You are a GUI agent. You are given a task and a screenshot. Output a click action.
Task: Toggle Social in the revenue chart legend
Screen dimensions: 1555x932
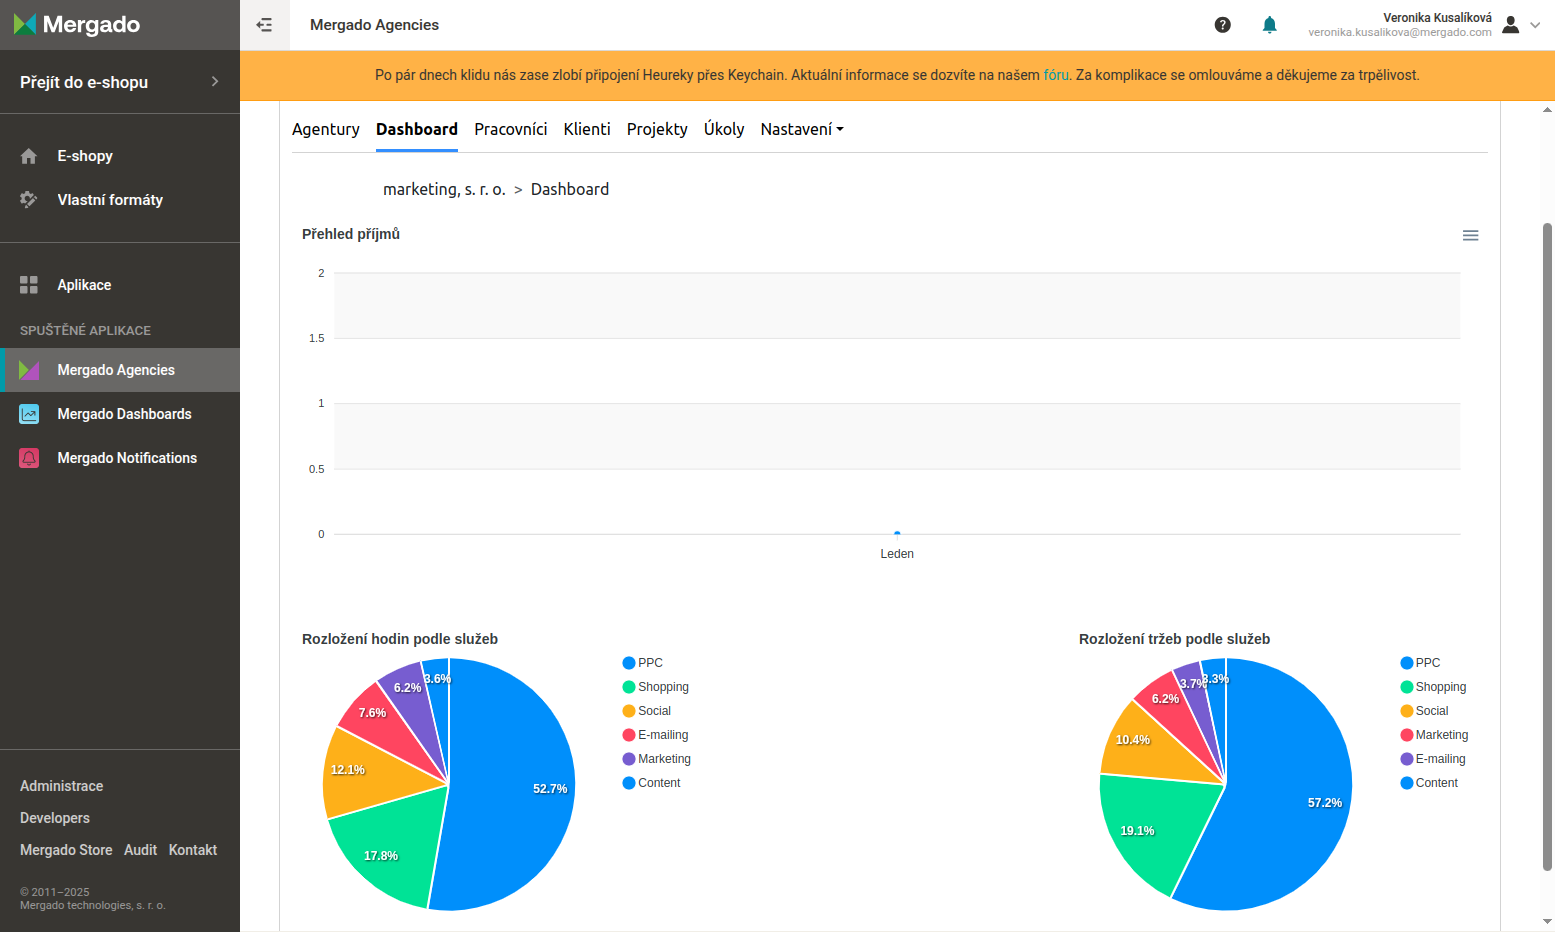click(x=1425, y=711)
